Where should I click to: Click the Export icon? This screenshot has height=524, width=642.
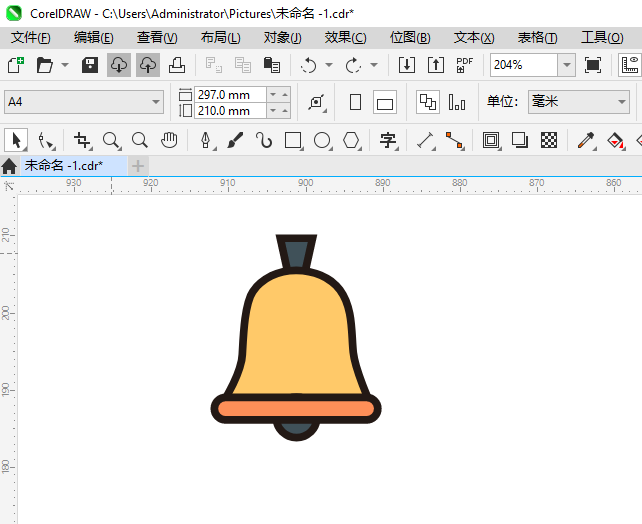coord(436,65)
